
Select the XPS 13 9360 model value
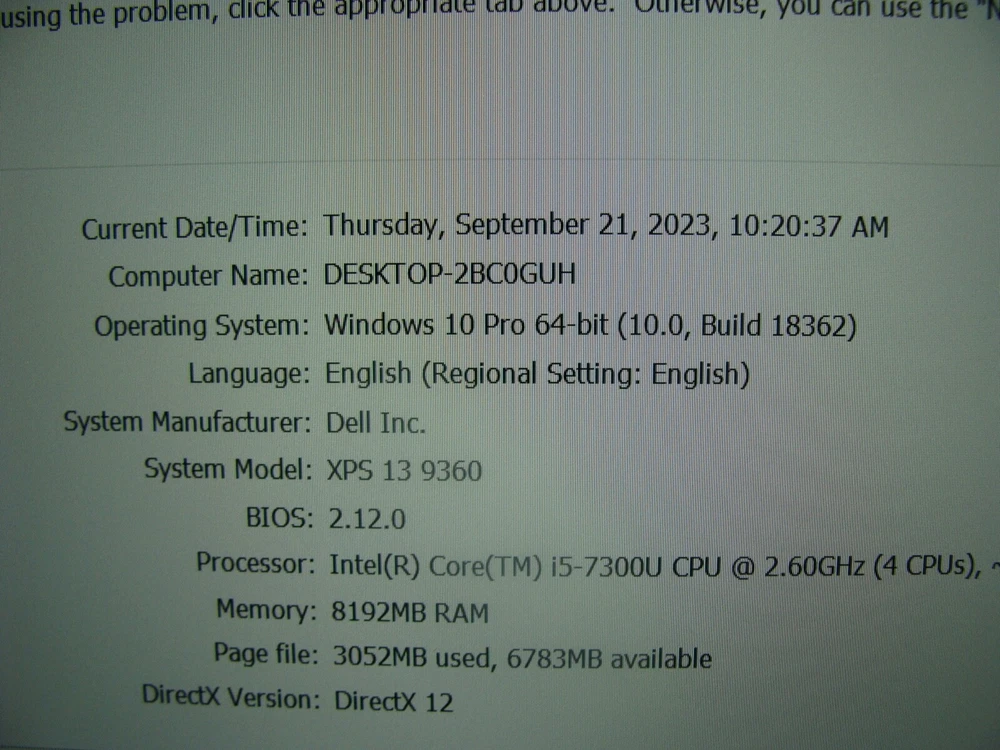(404, 470)
